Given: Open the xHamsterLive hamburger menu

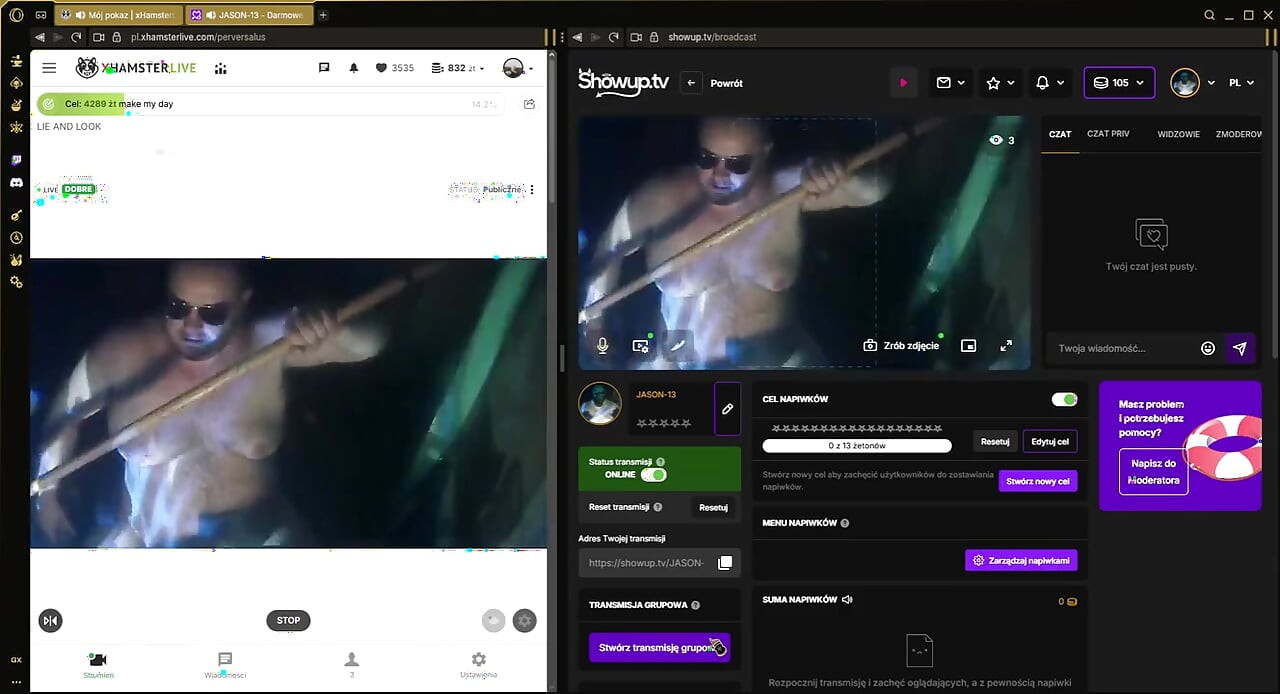Looking at the screenshot, I should pyautogui.click(x=49, y=68).
